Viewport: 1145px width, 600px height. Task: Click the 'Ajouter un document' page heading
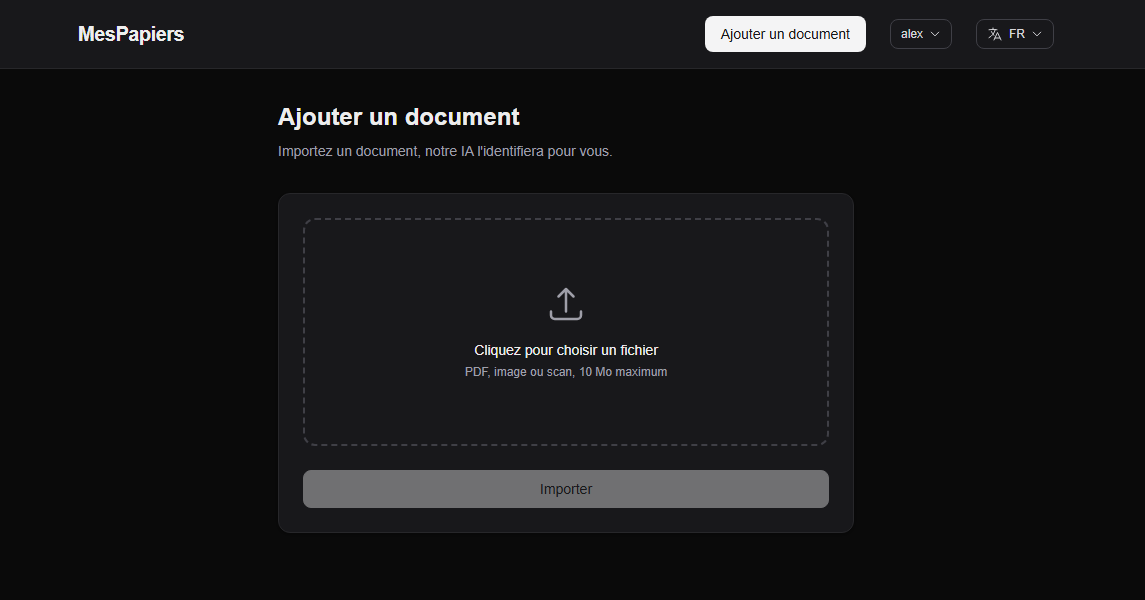[399, 117]
